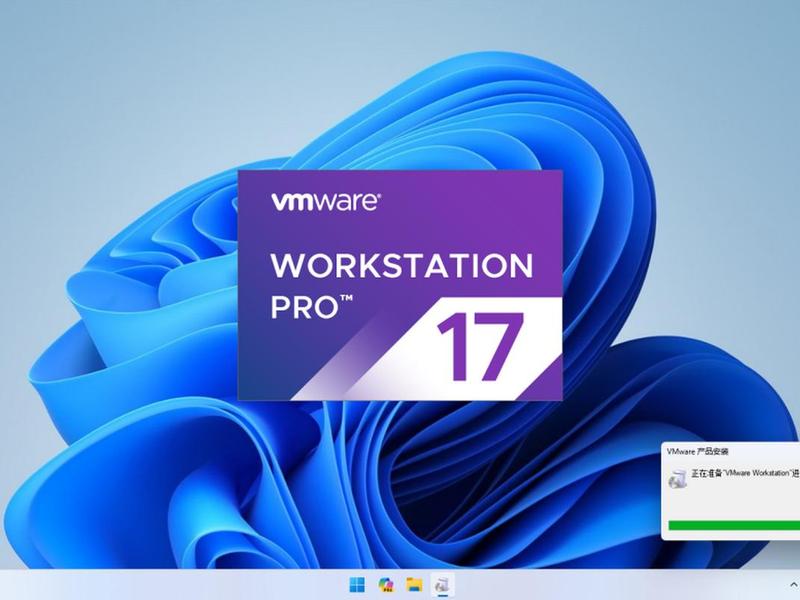This screenshot has height=600, width=800.
Task: Click the installer icon in the VMware dialog
Action: click(678, 479)
